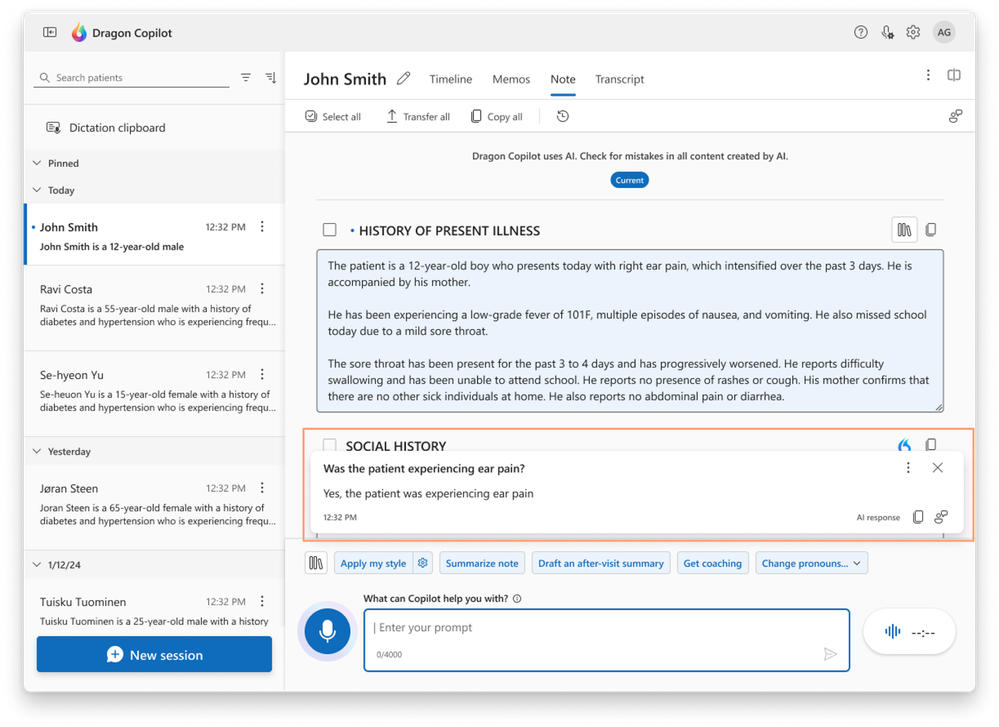Open Dictation clipboard
This screenshot has width=999, height=727.
pyautogui.click(x=106, y=127)
